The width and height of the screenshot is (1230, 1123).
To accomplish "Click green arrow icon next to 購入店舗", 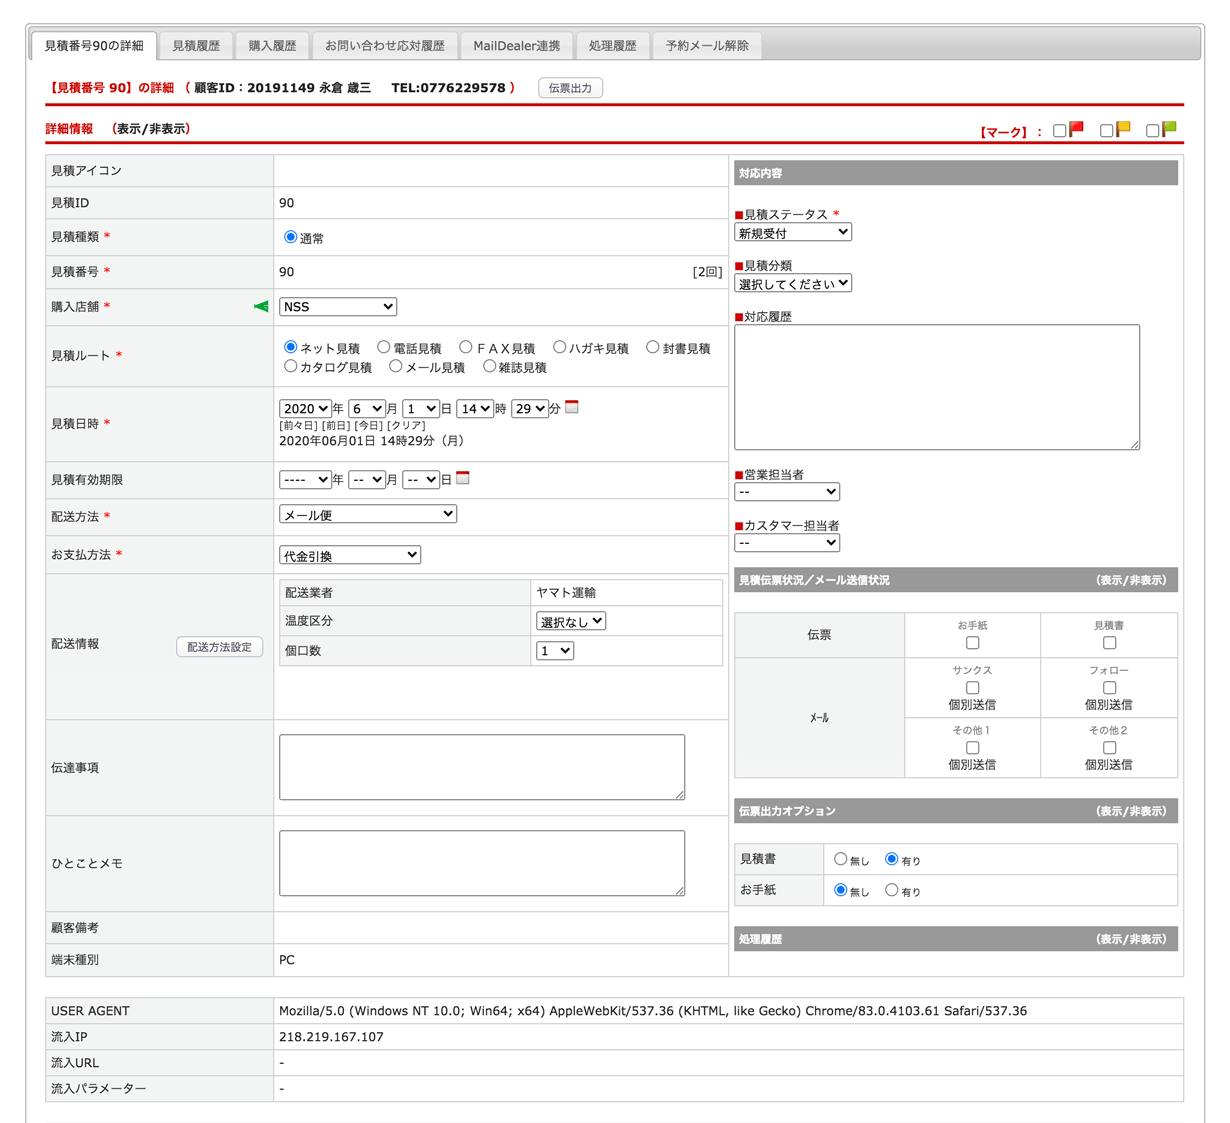I will (x=261, y=306).
